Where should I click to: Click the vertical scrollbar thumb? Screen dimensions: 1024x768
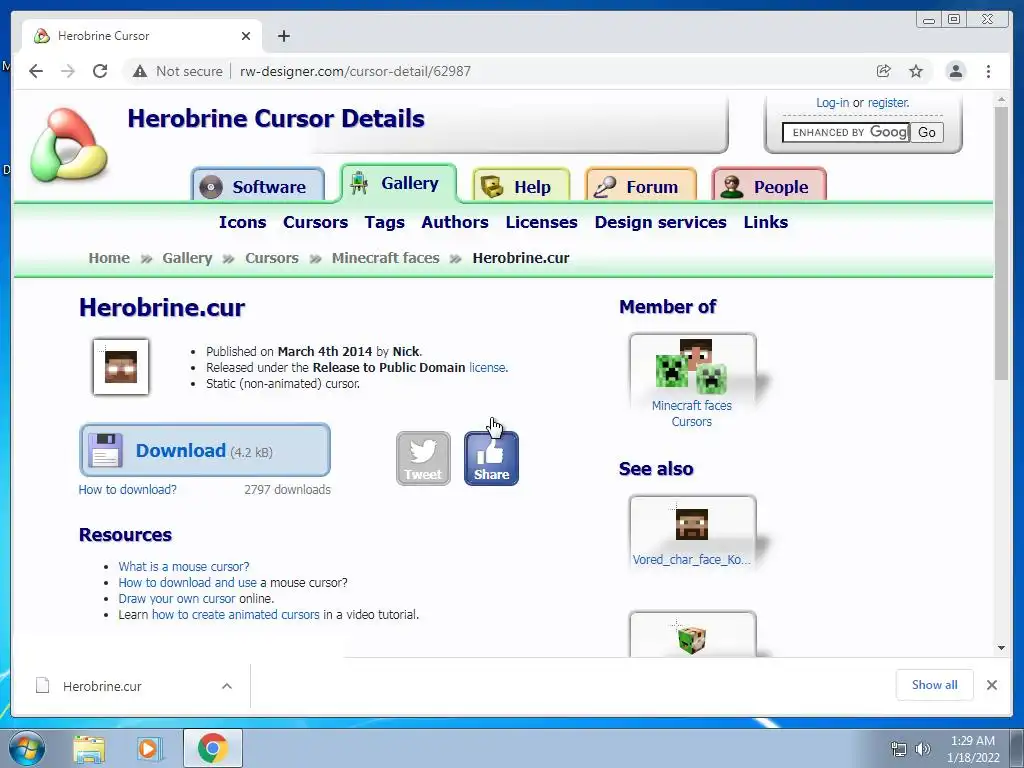[1001, 243]
